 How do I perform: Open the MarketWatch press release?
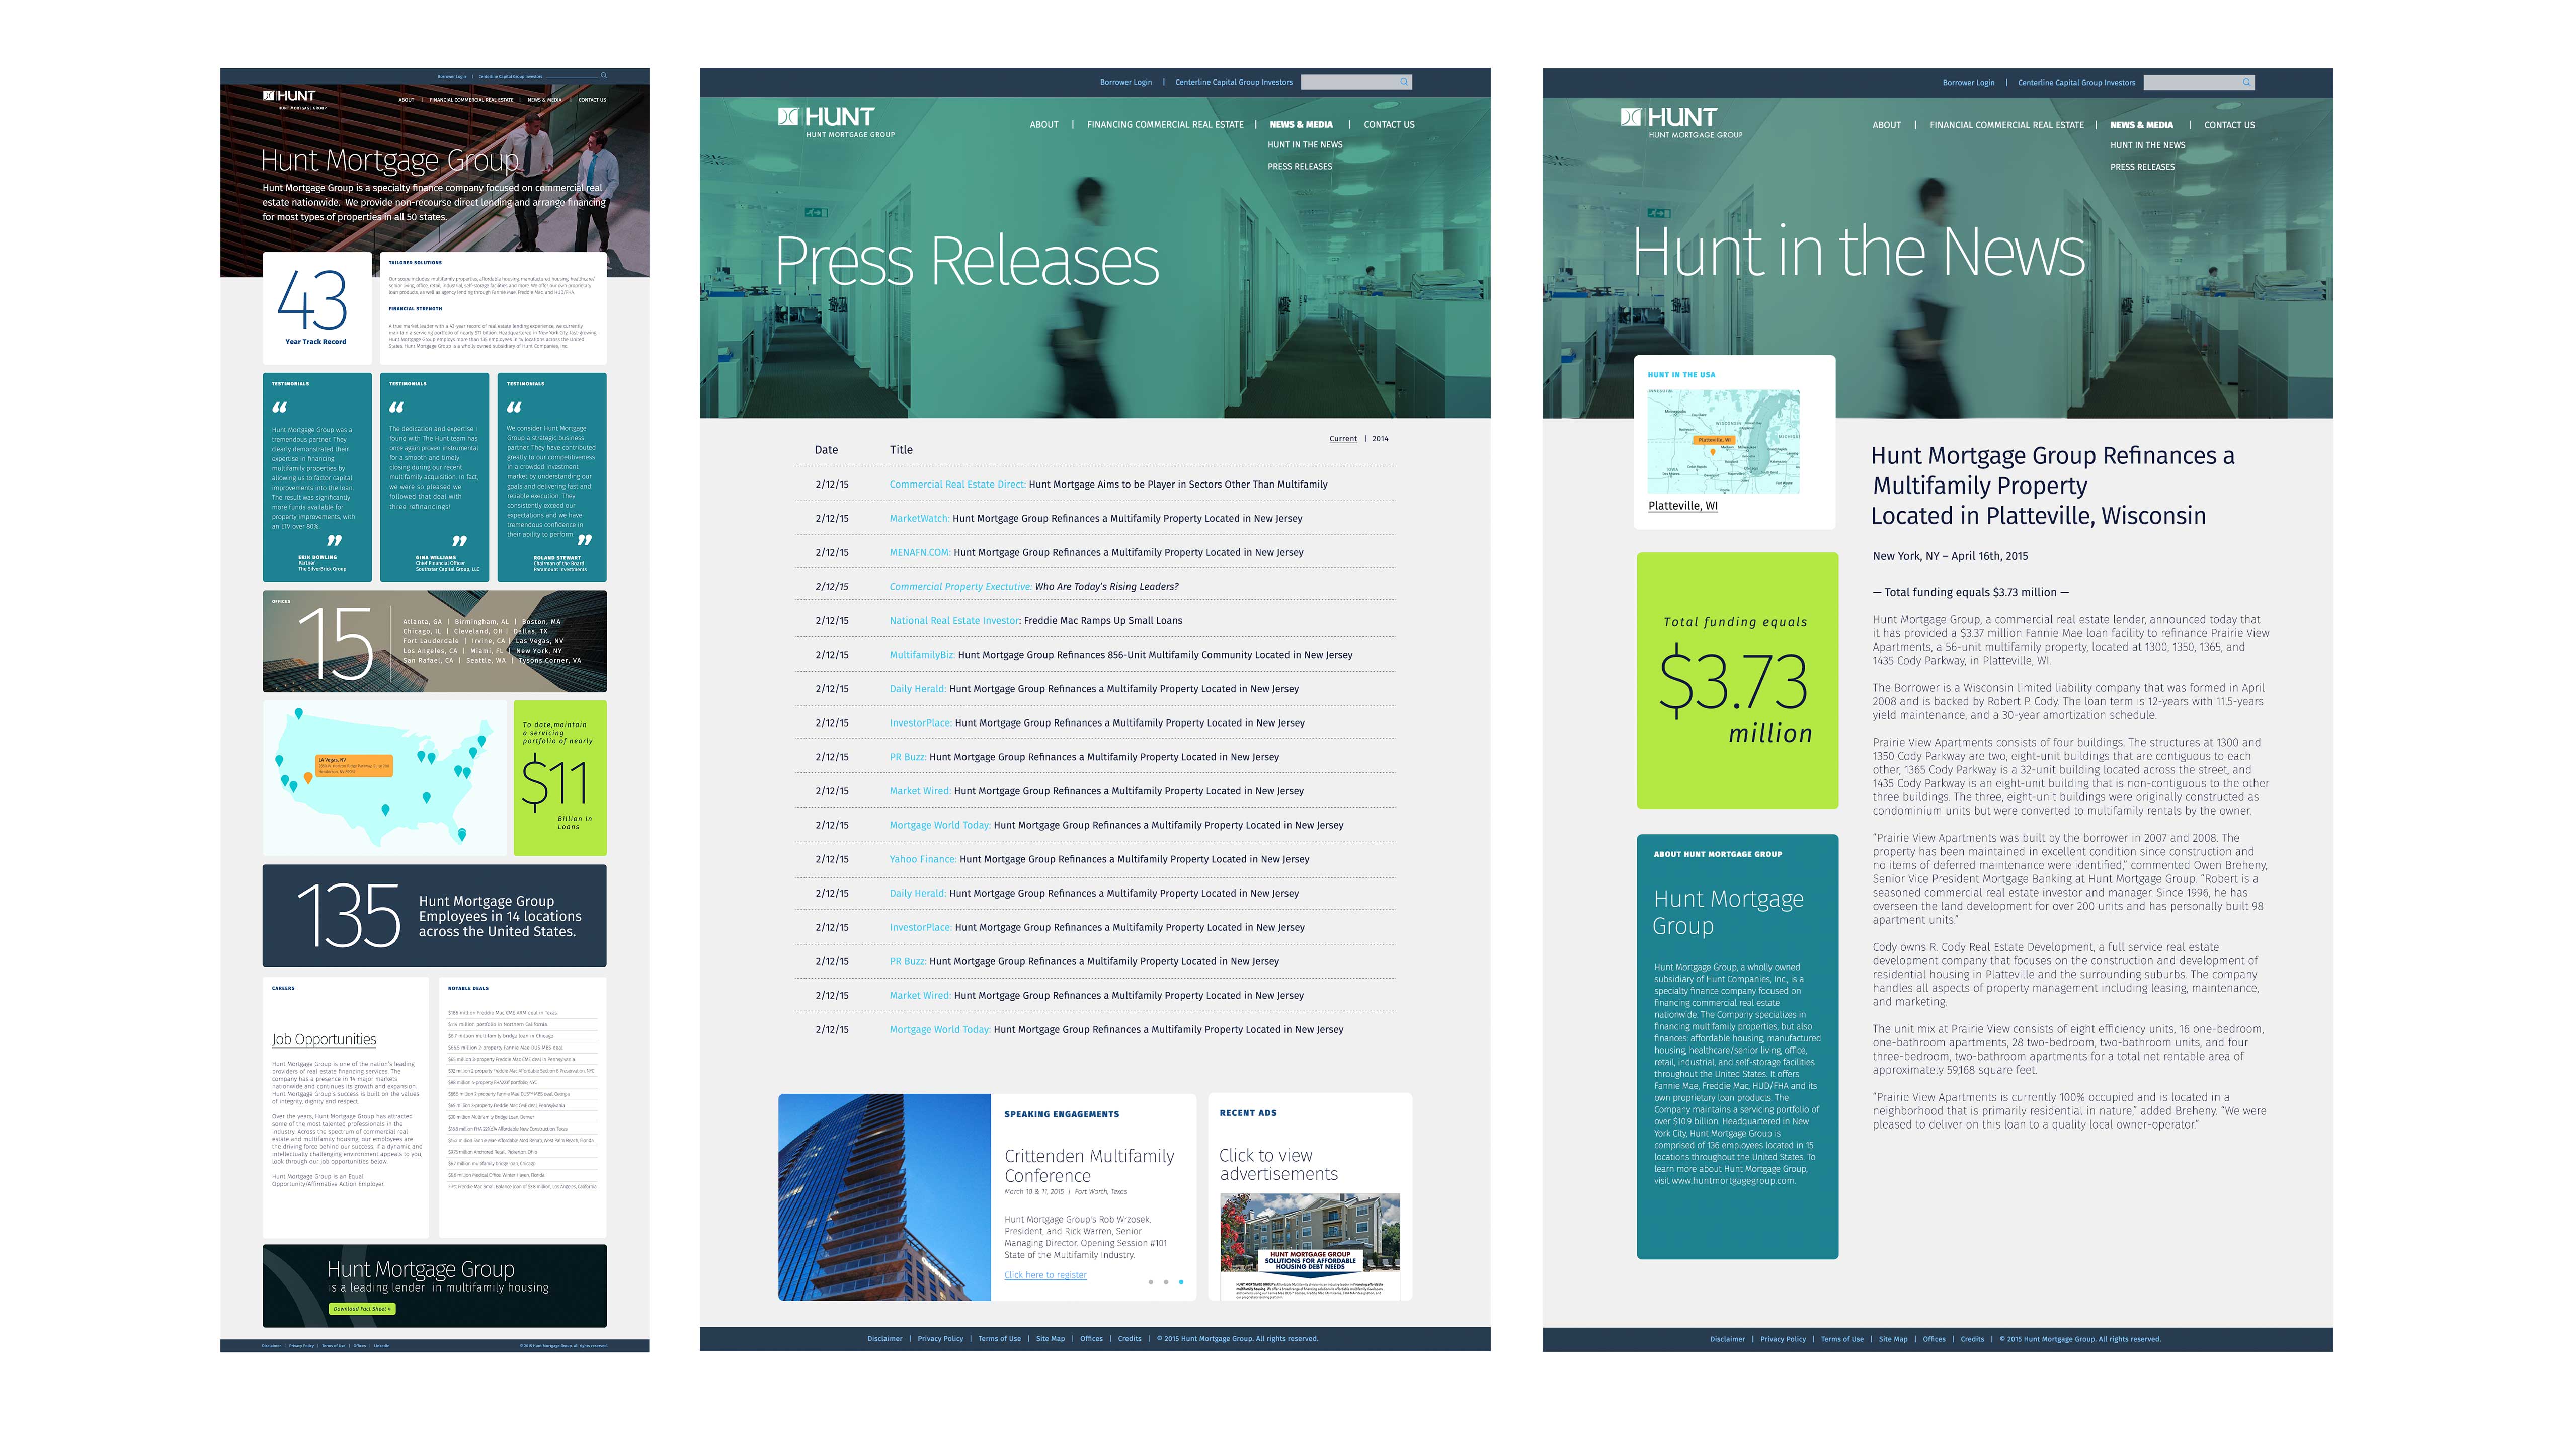click(1095, 518)
